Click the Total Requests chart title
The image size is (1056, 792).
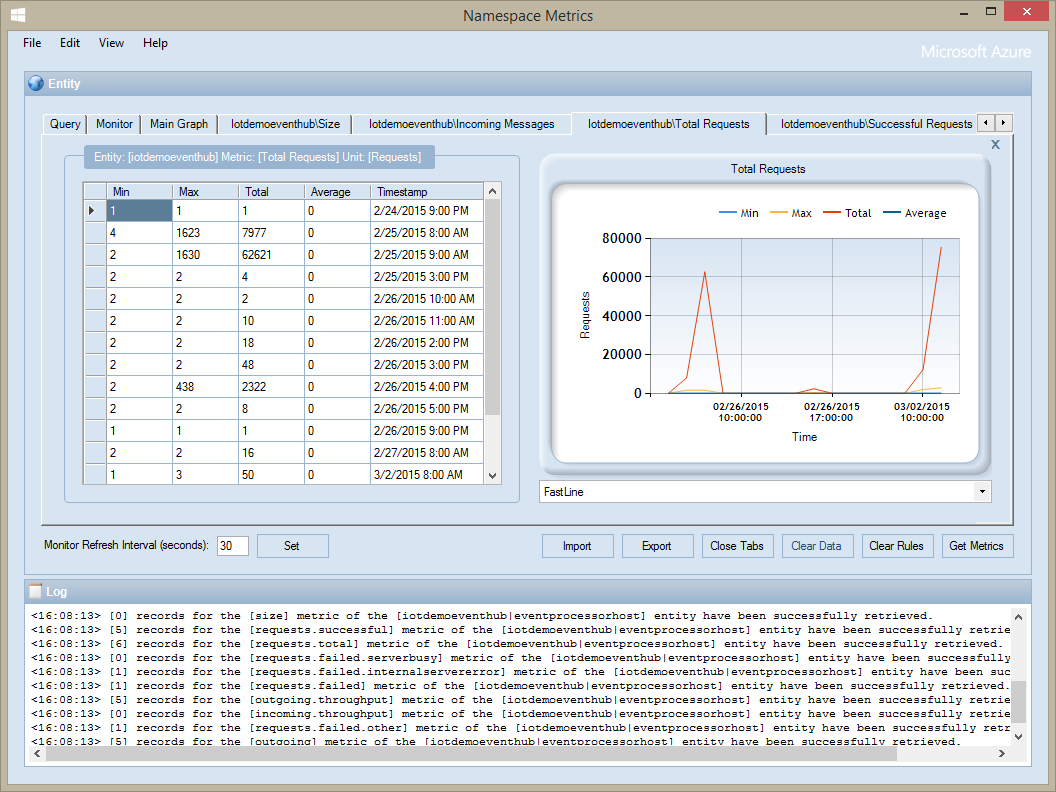click(768, 169)
